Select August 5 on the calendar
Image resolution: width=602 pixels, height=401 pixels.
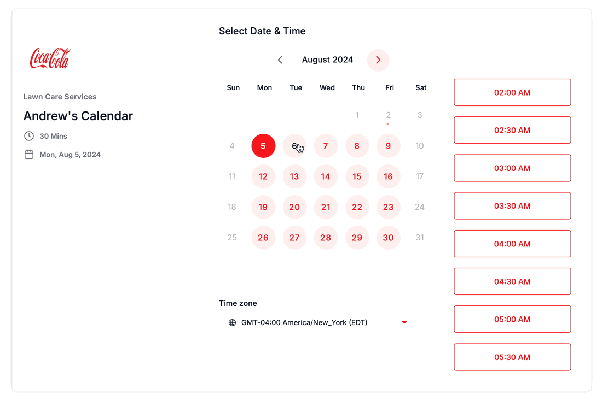click(x=263, y=146)
